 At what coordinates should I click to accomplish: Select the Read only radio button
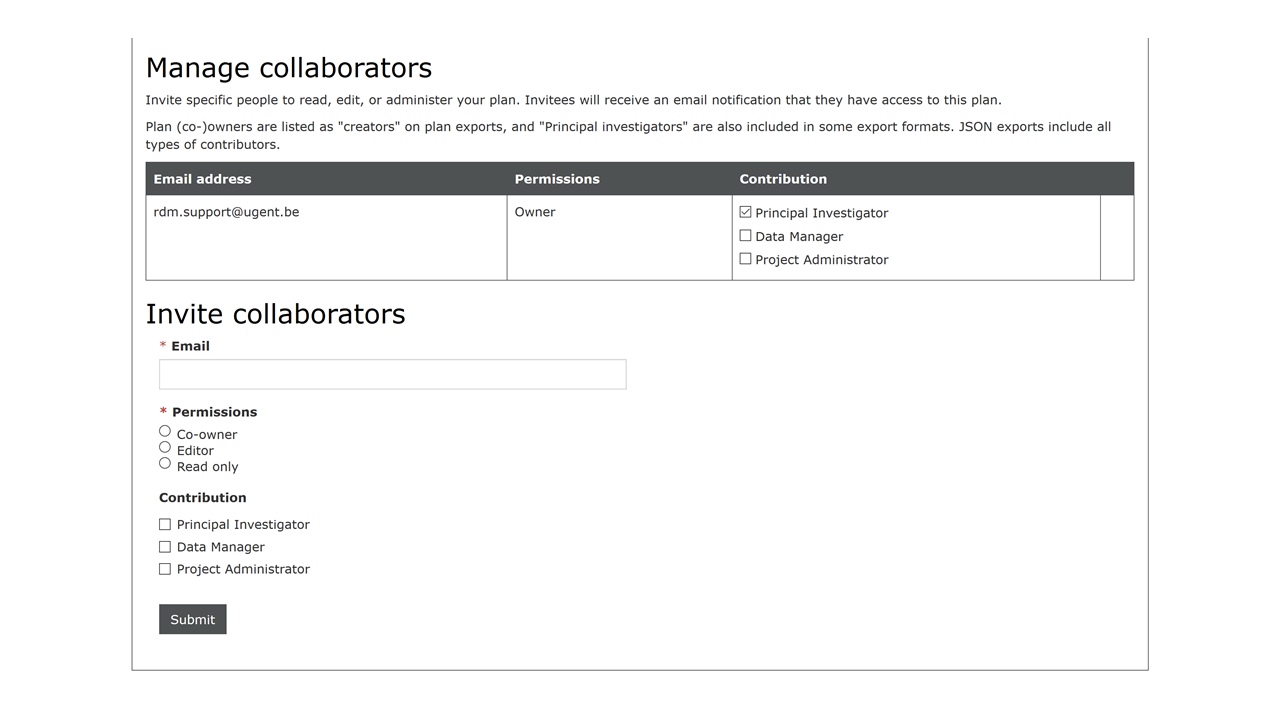[x=165, y=463]
